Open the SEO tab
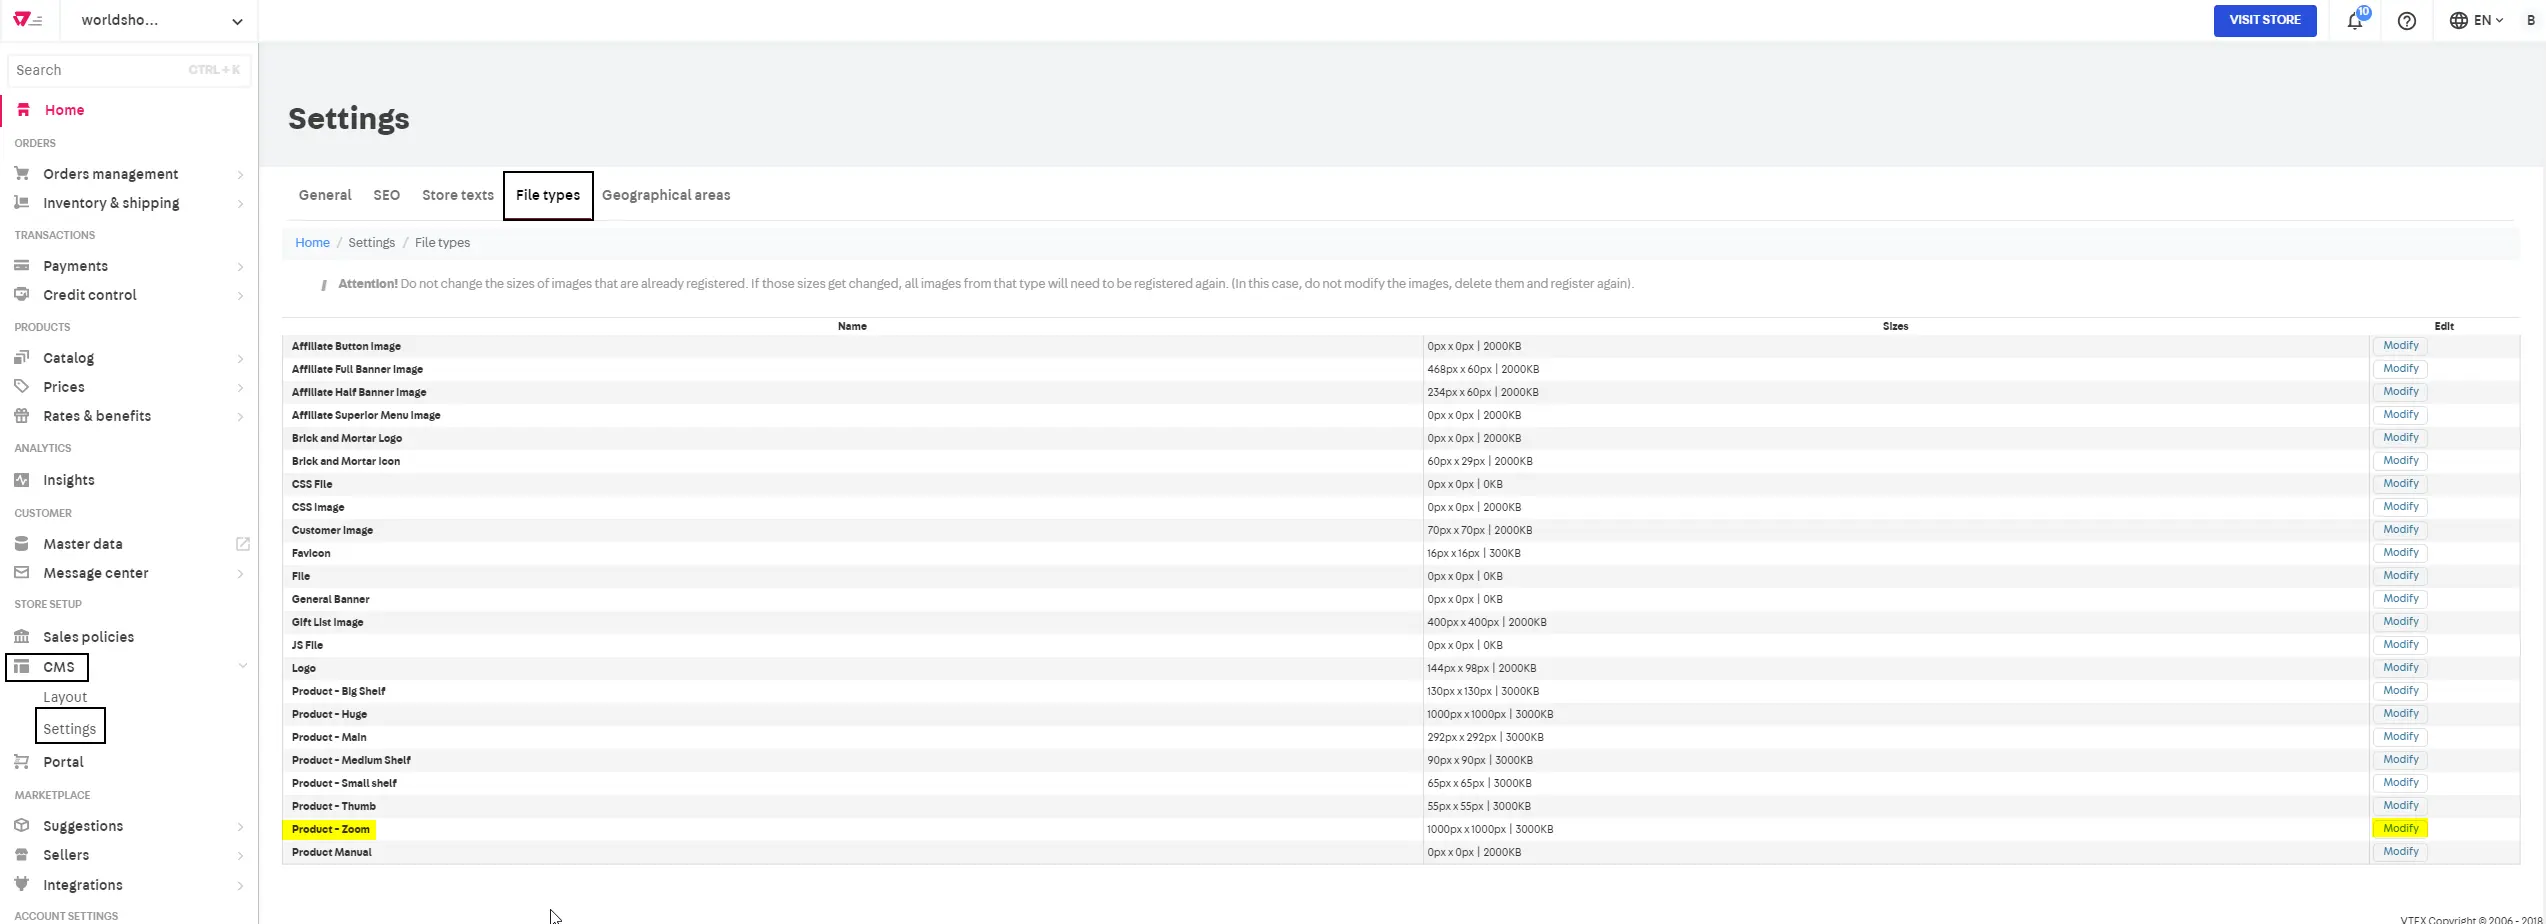This screenshot has height=924, width=2546. pyautogui.click(x=386, y=195)
